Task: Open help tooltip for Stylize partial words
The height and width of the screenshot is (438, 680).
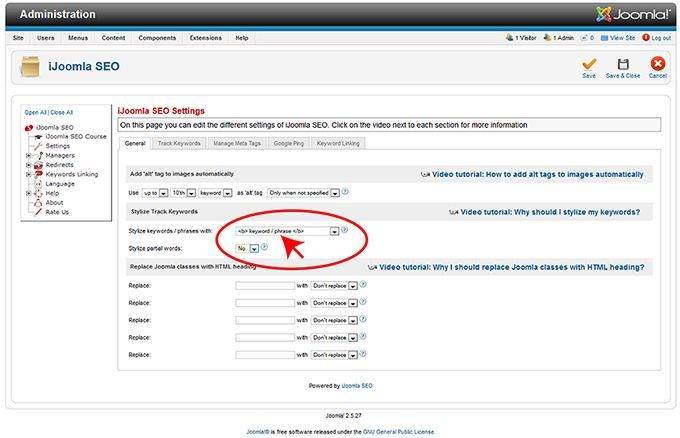Action: [x=264, y=247]
